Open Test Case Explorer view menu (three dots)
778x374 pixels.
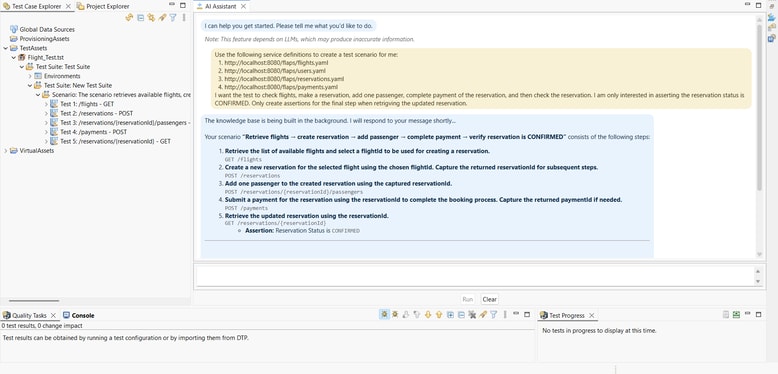[184, 18]
